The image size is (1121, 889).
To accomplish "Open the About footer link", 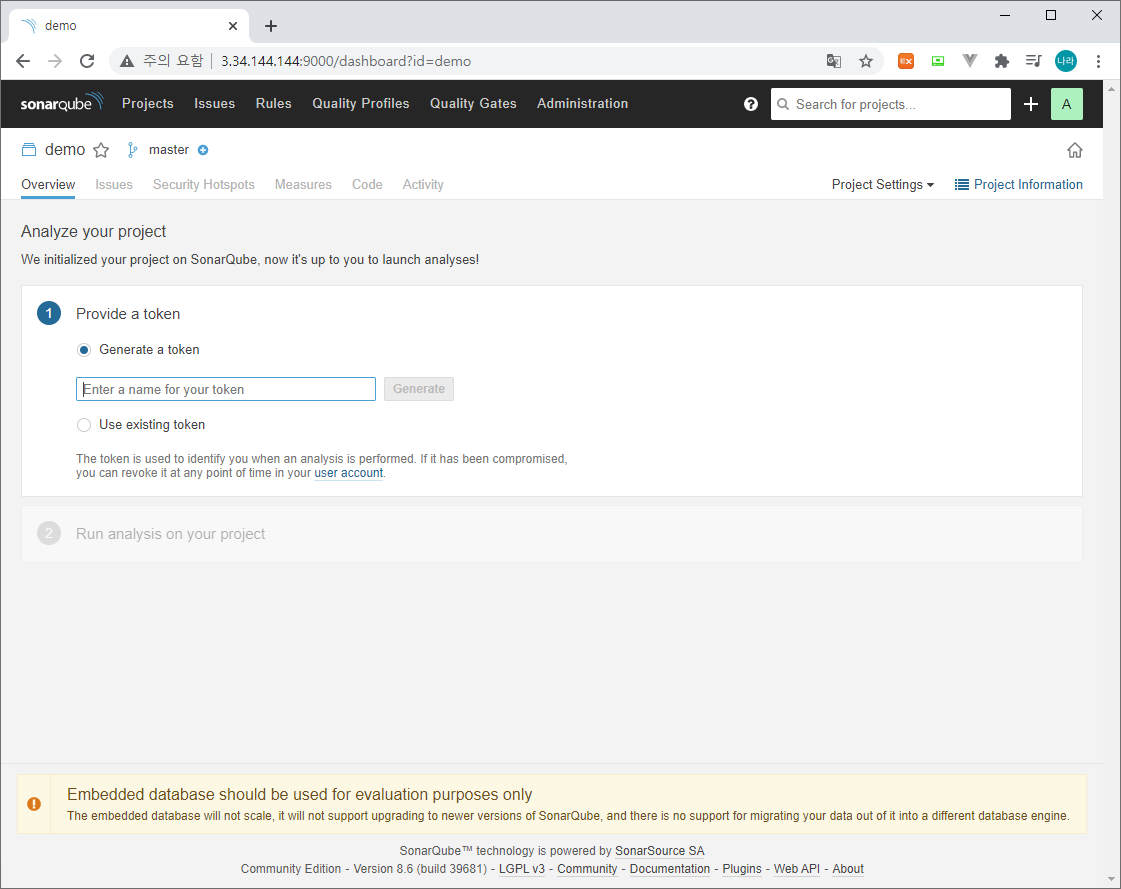I will (x=848, y=869).
